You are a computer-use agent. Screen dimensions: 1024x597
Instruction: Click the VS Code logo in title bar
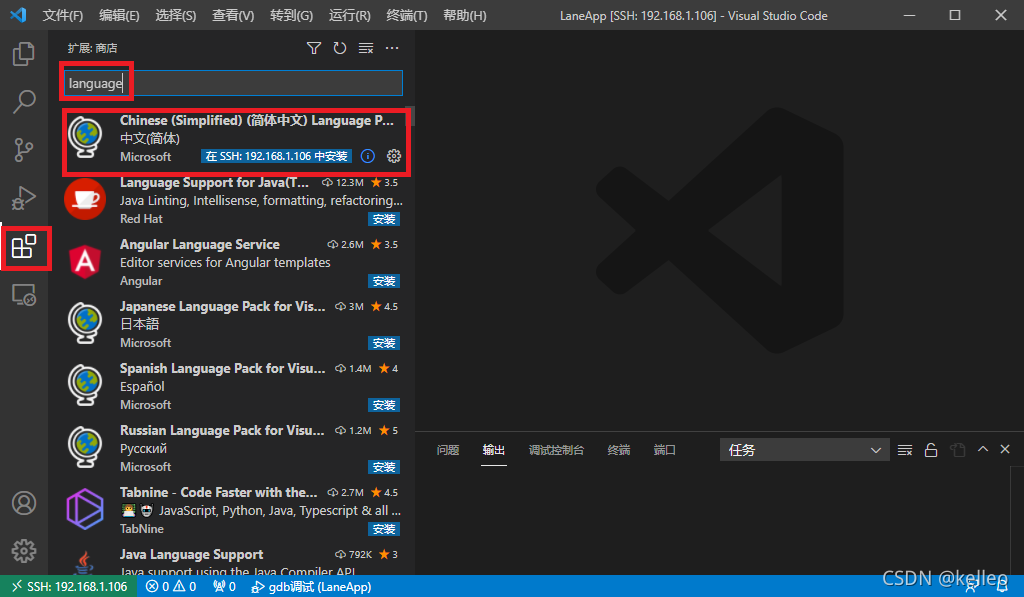(18, 14)
